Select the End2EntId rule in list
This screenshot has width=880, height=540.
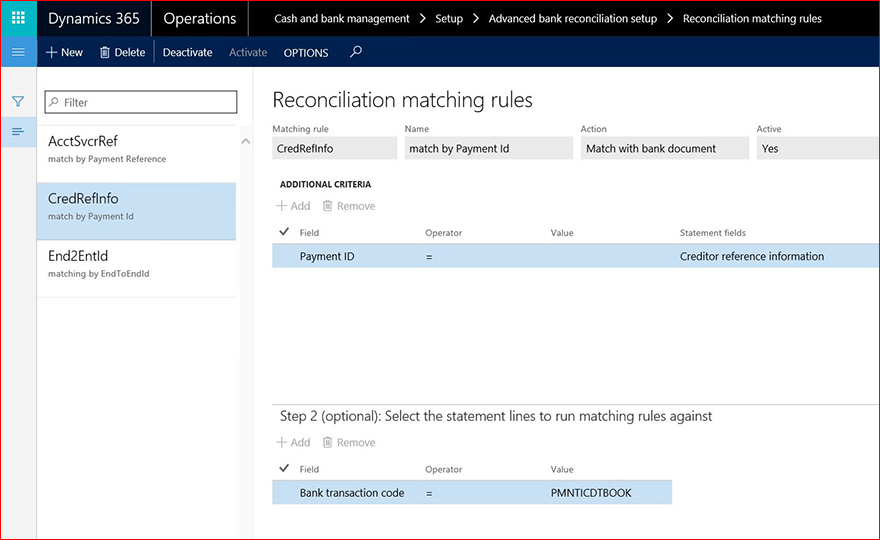pyautogui.click(x=136, y=269)
